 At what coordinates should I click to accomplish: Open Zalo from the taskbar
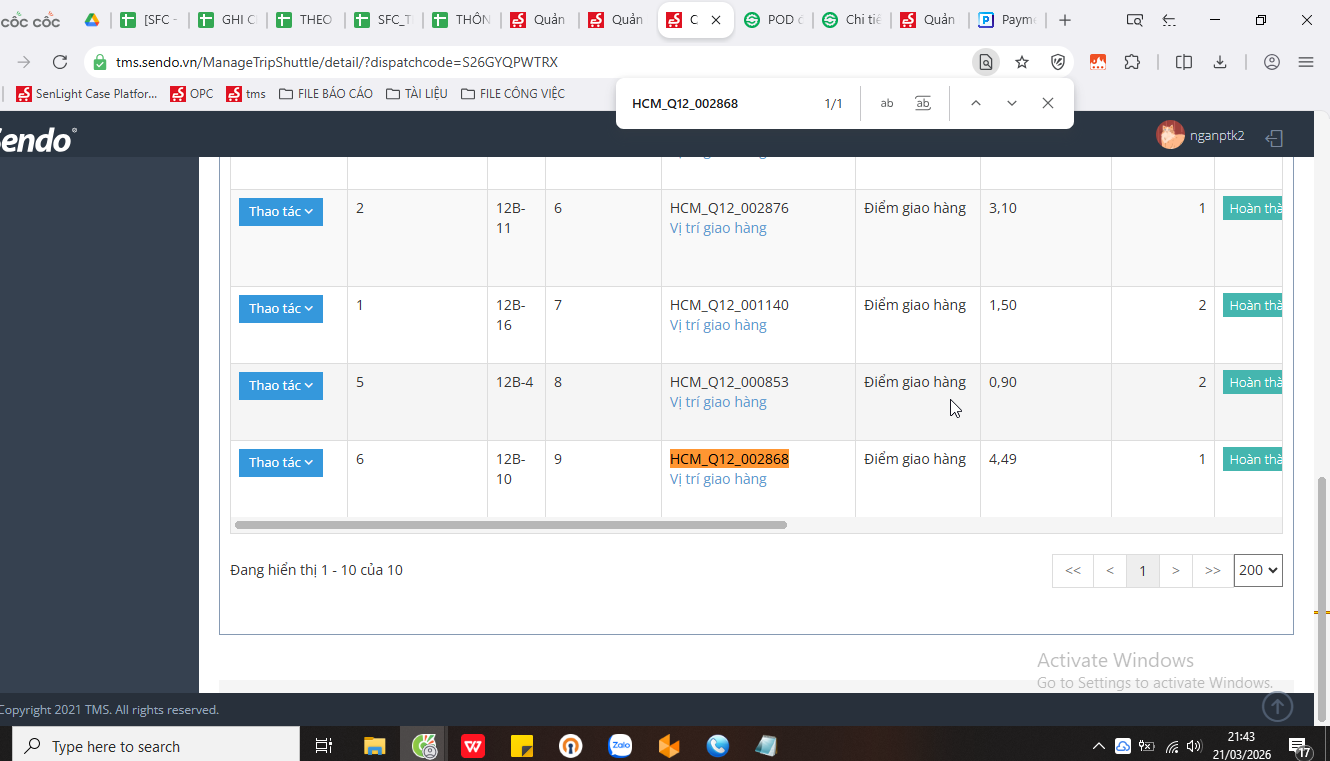(x=621, y=746)
